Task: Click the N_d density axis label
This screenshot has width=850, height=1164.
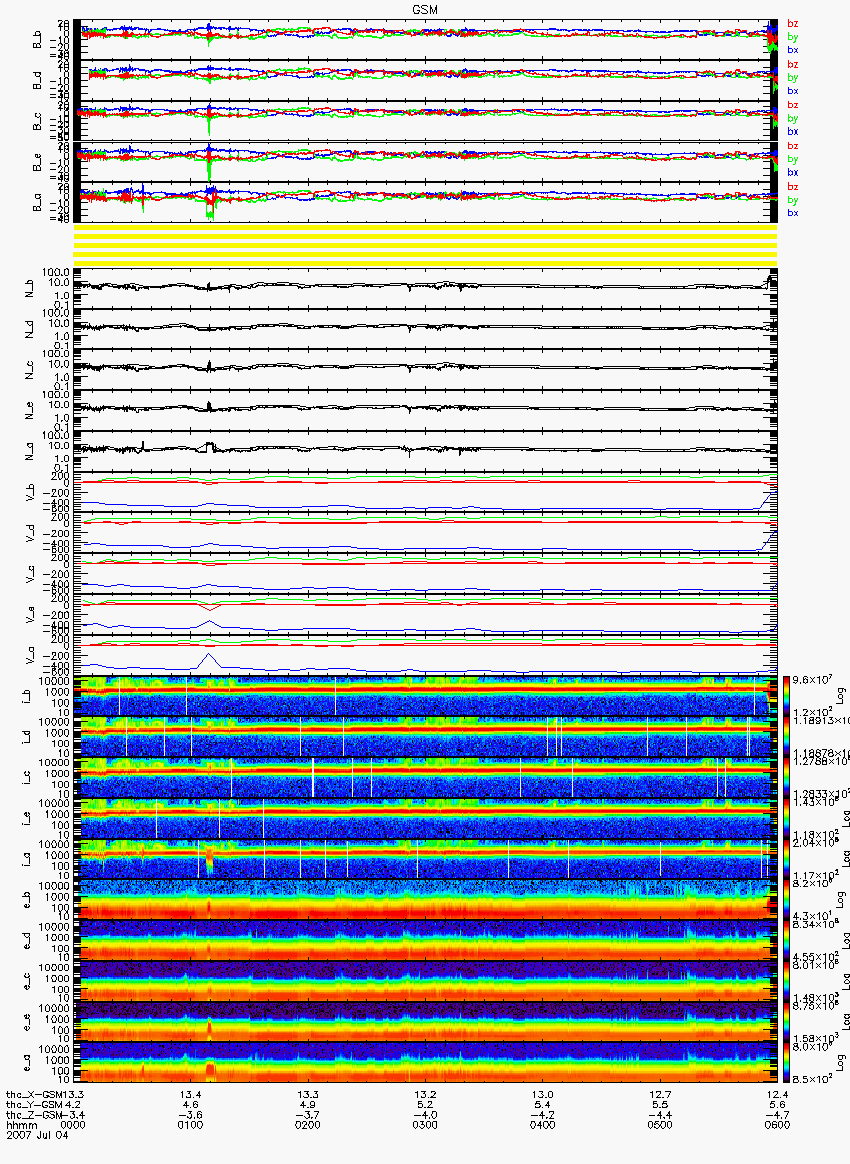Action: click(x=30, y=330)
